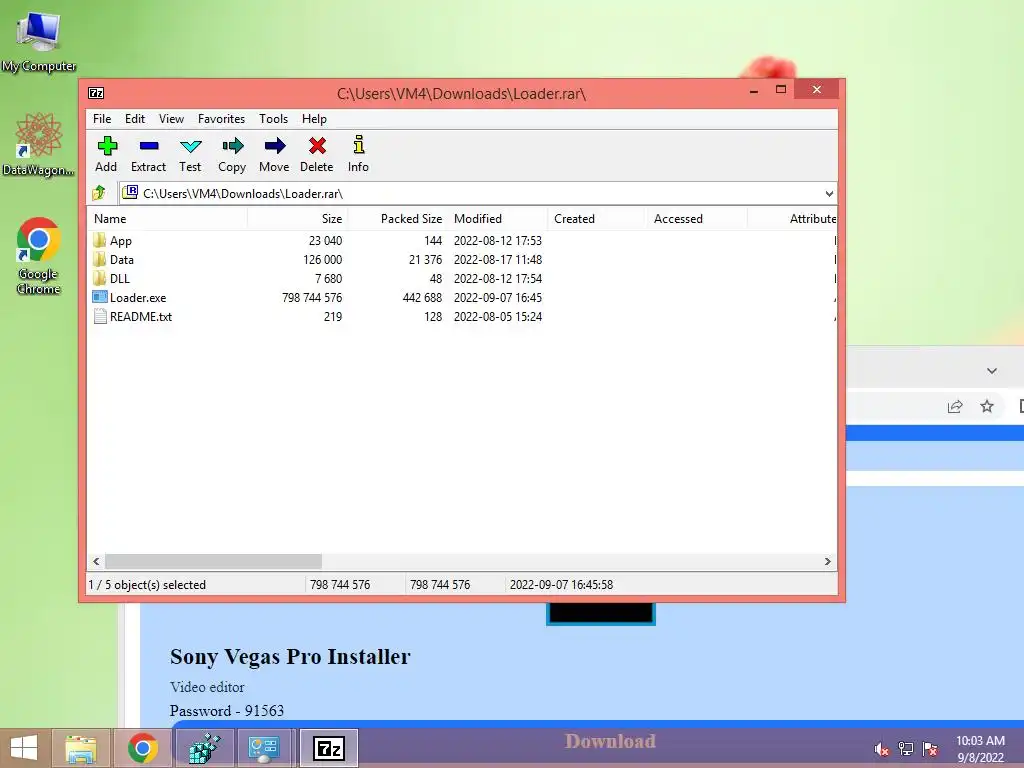
Task: Sort by Modified column header
Action: pos(498,219)
